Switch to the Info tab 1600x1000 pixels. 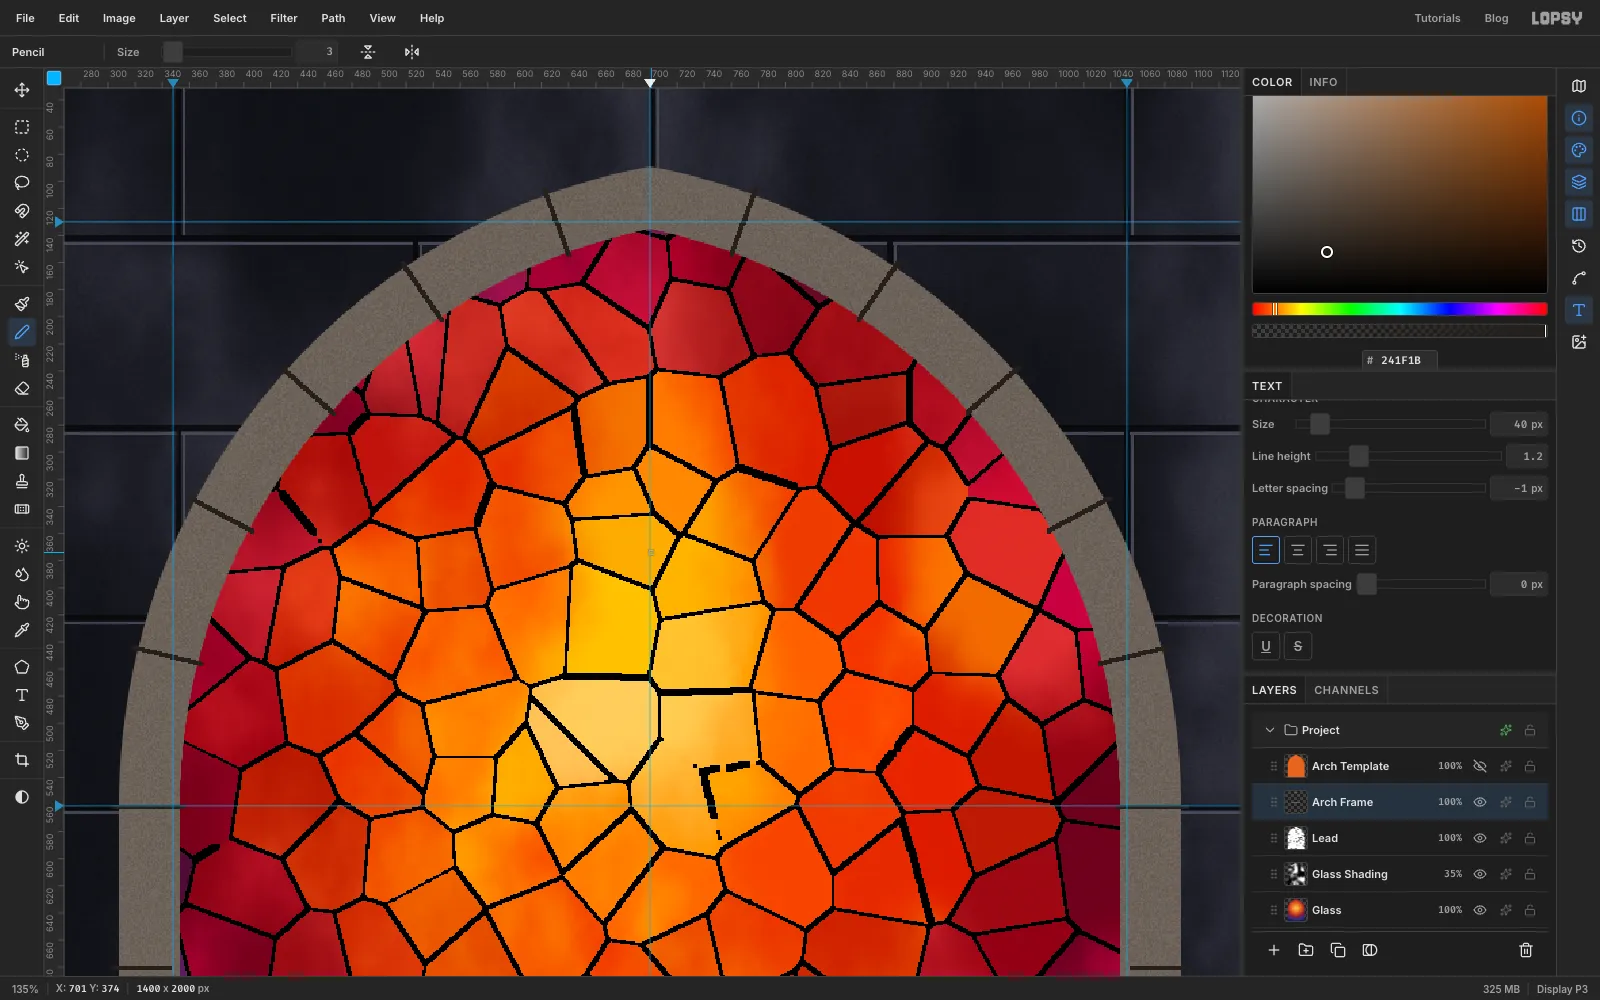pyautogui.click(x=1323, y=82)
